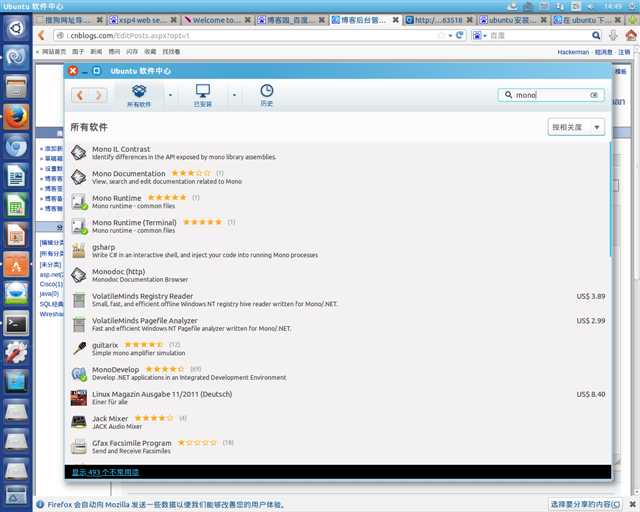The height and width of the screenshot is (512, 640).
Task: Click the Software Center results scrollbar
Action: coord(611,199)
